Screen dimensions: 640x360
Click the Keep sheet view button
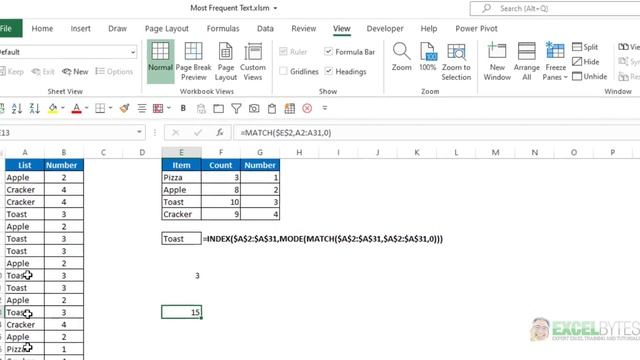tap(11, 71)
